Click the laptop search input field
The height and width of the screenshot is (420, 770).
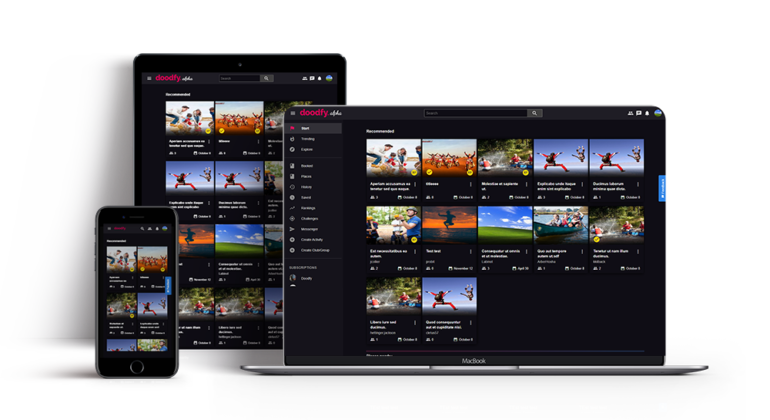click(475, 113)
